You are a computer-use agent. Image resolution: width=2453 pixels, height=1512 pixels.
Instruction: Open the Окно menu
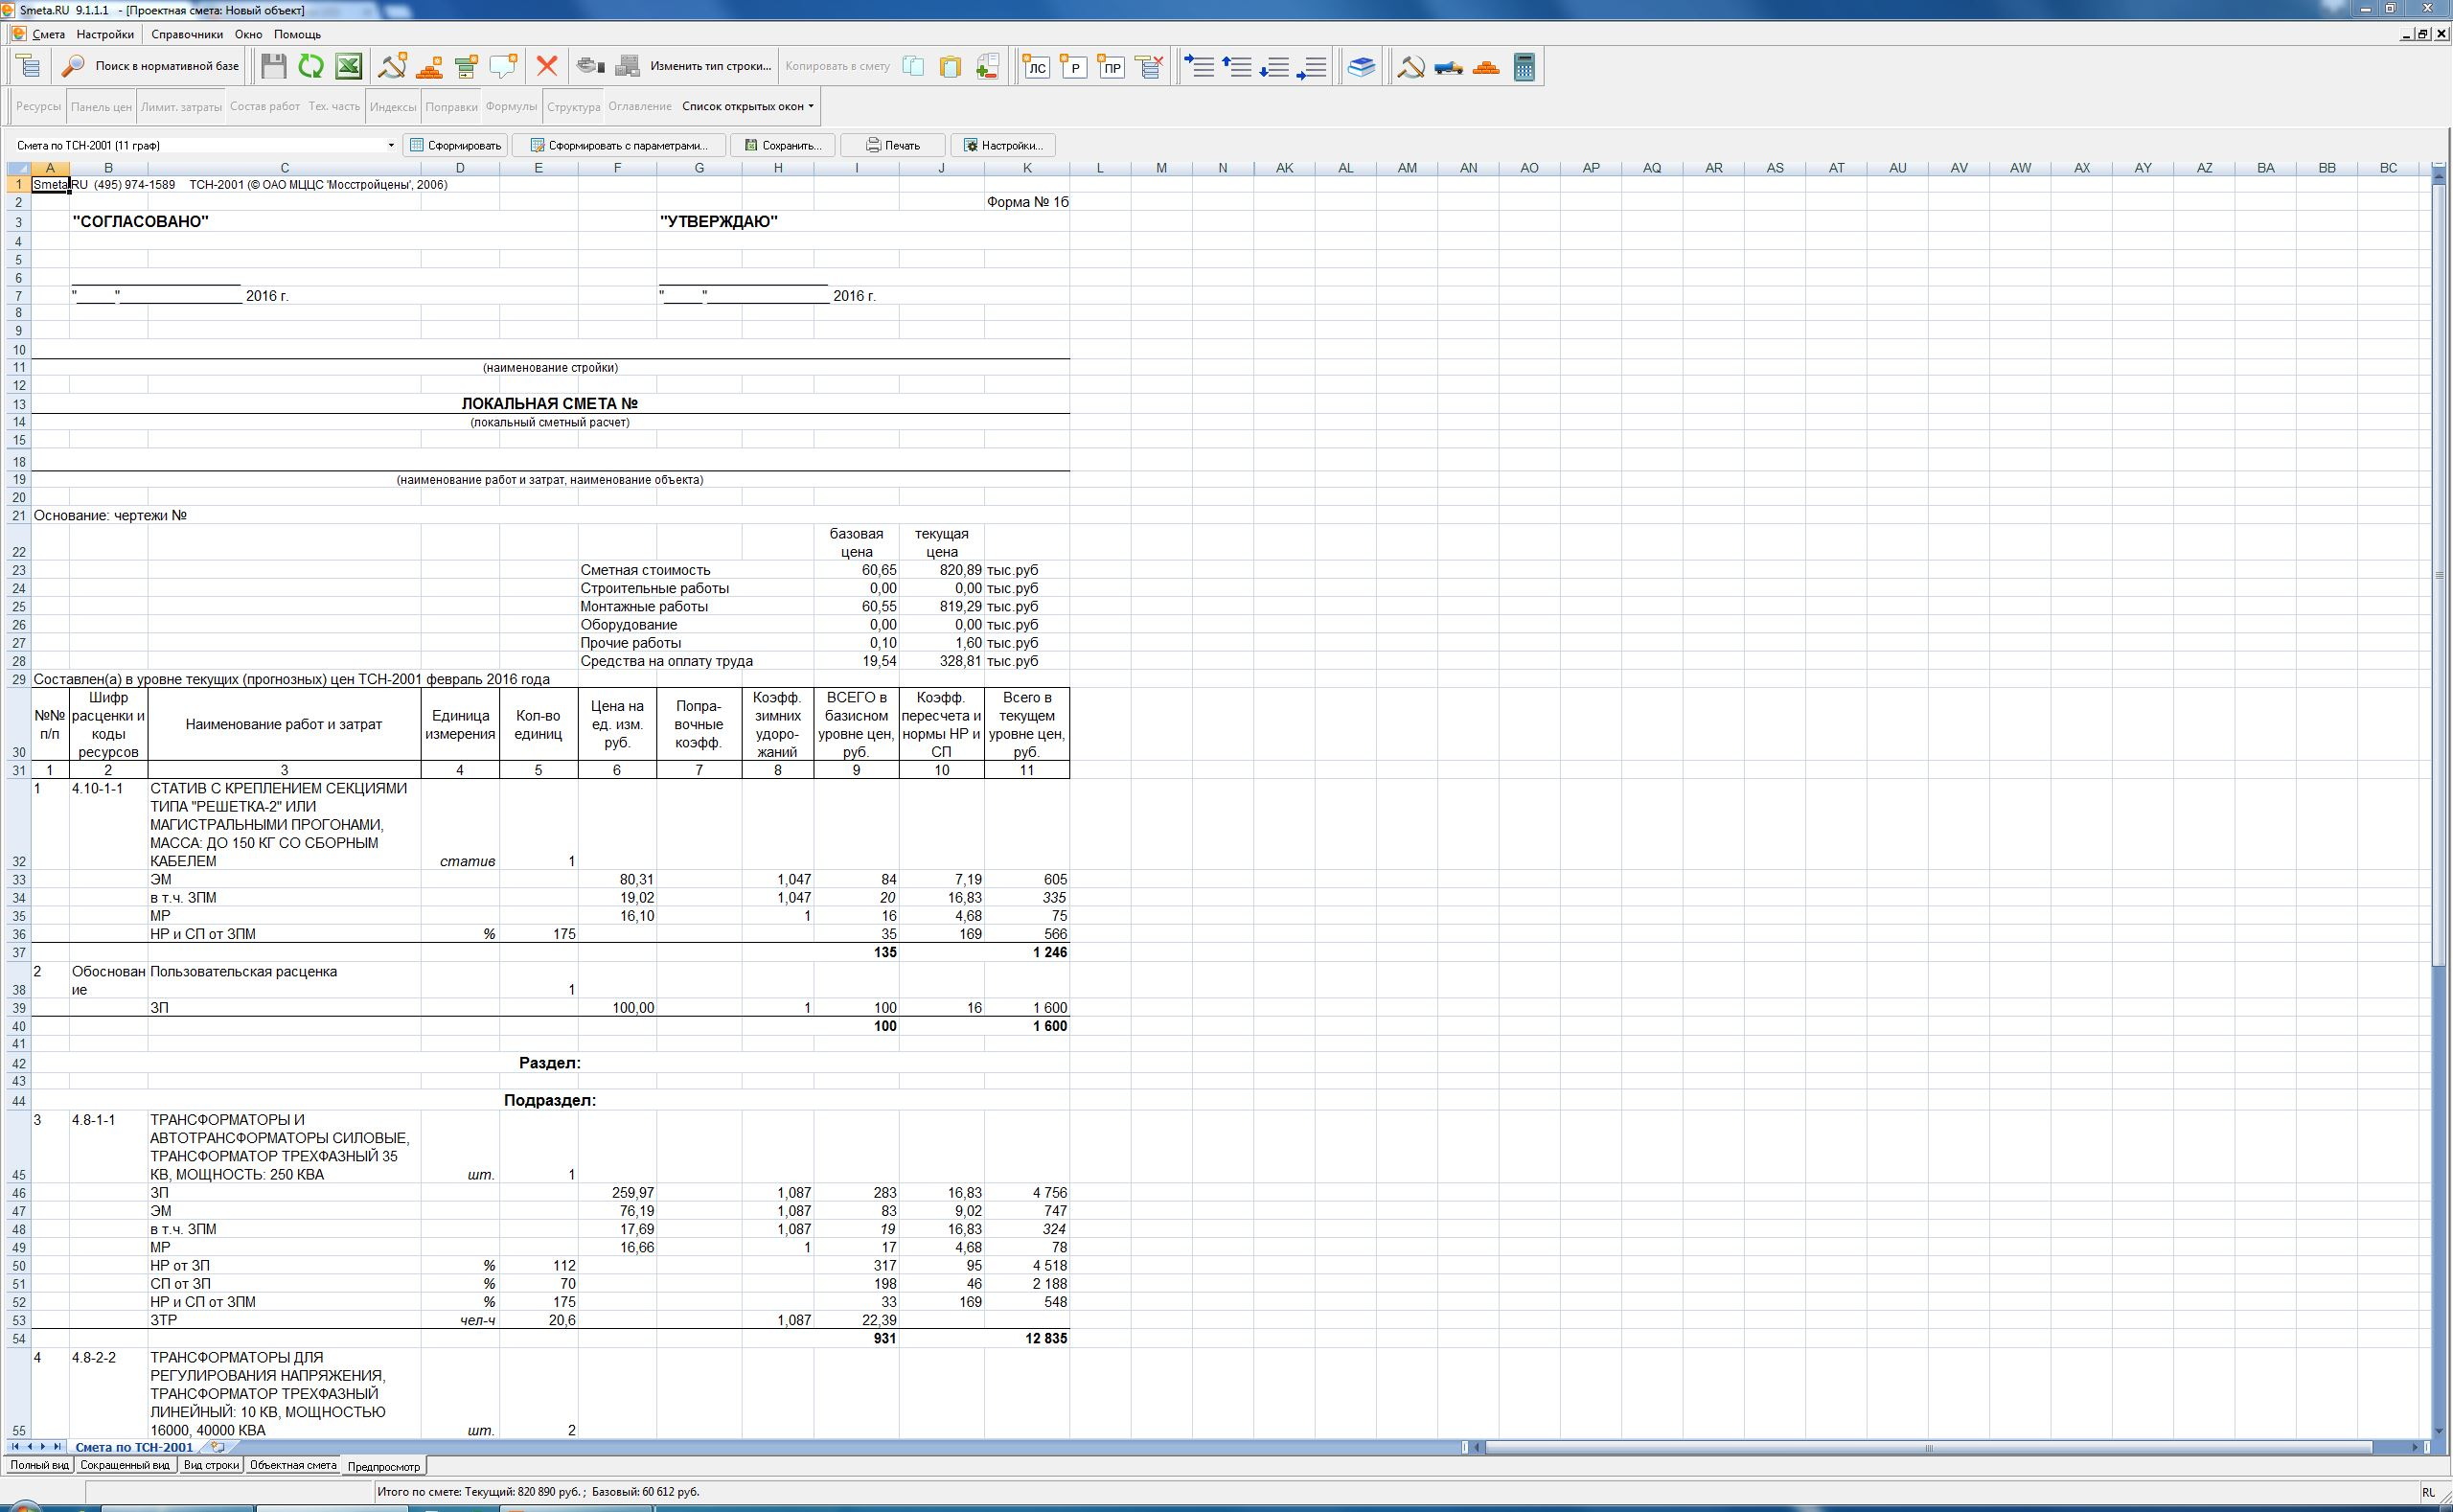click(248, 34)
